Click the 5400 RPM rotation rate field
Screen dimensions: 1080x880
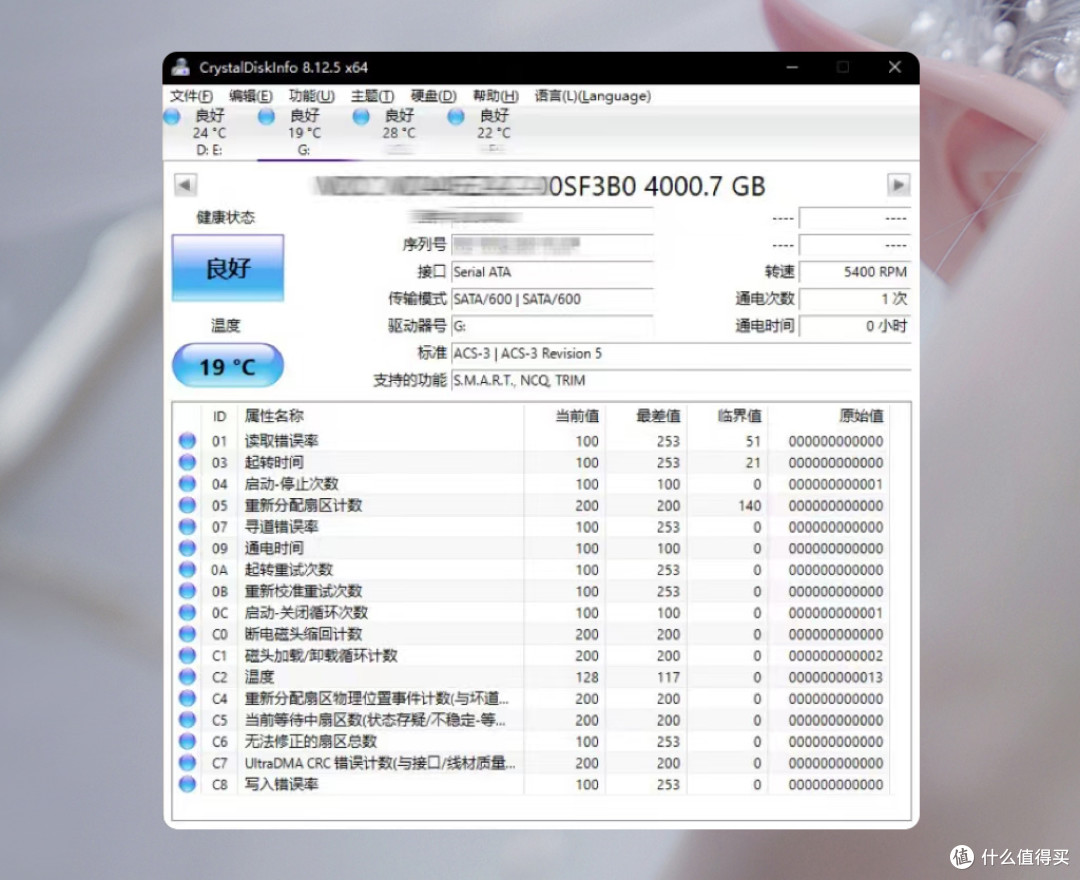click(855, 272)
